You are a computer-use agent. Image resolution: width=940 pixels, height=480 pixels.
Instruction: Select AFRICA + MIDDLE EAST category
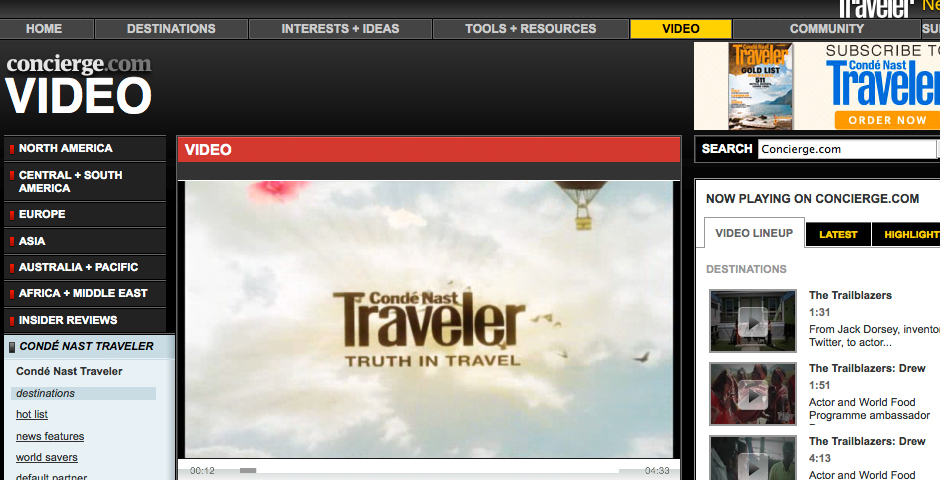coord(85,294)
